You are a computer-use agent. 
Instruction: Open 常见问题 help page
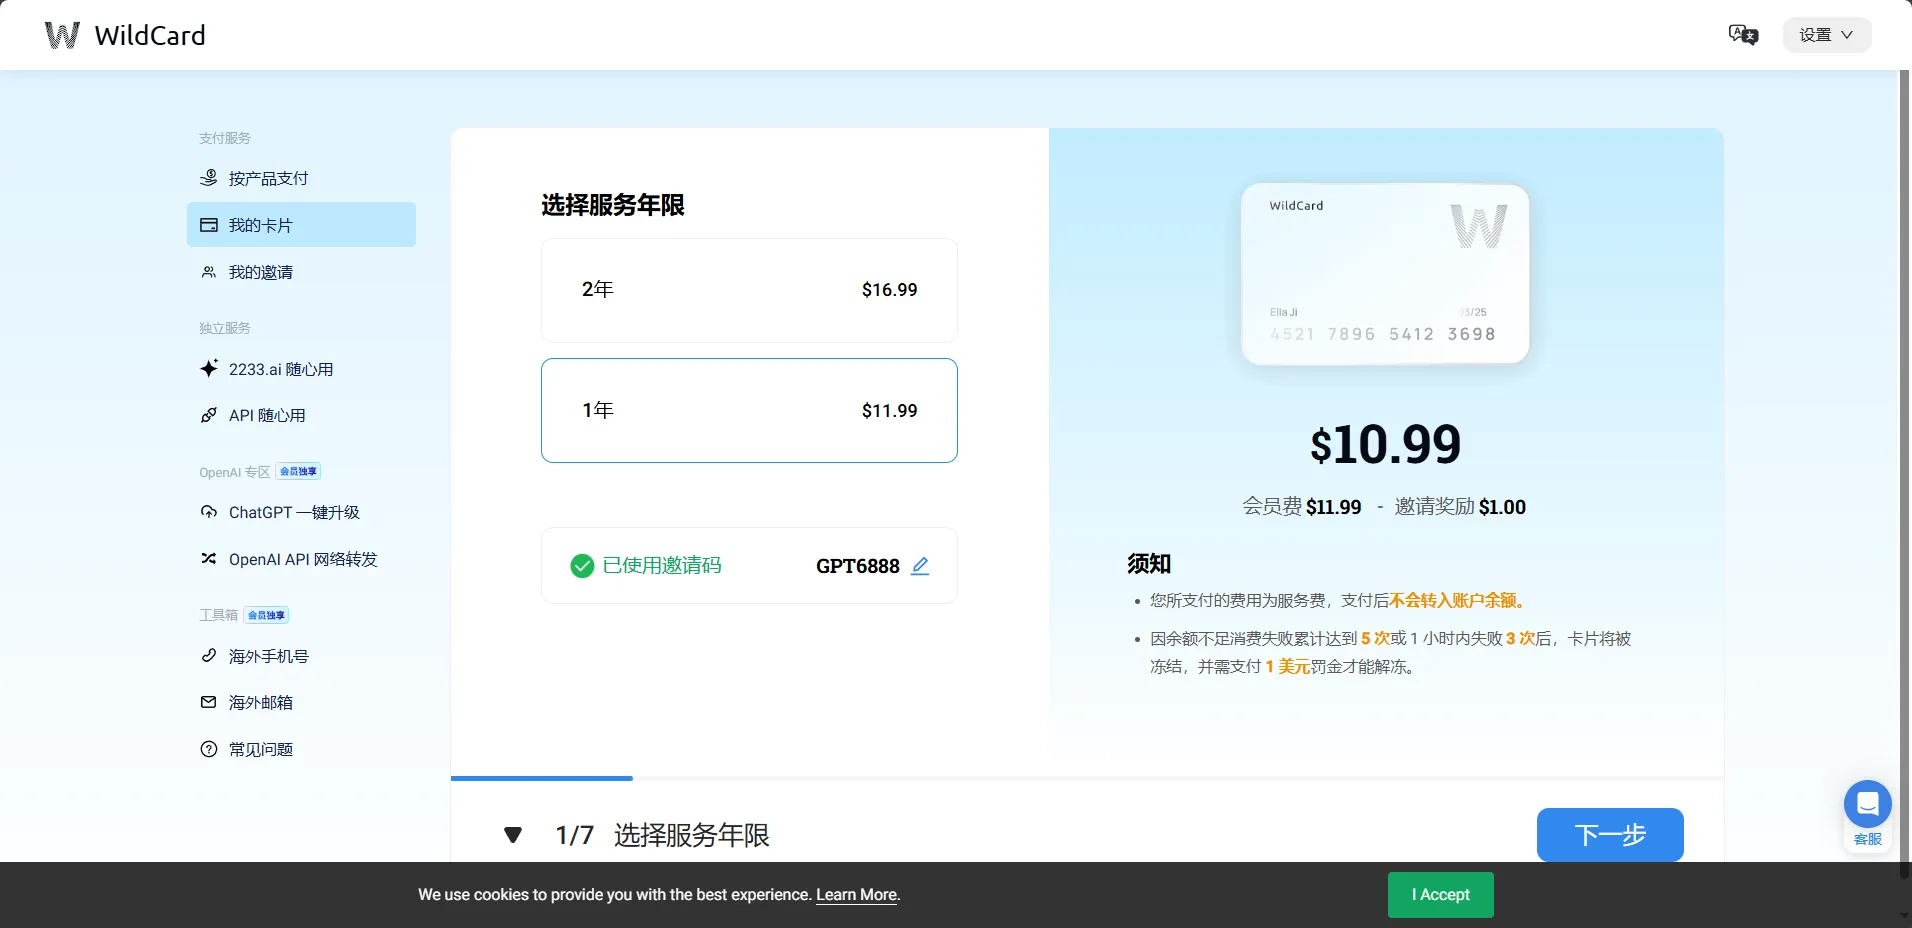[x=260, y=749]
